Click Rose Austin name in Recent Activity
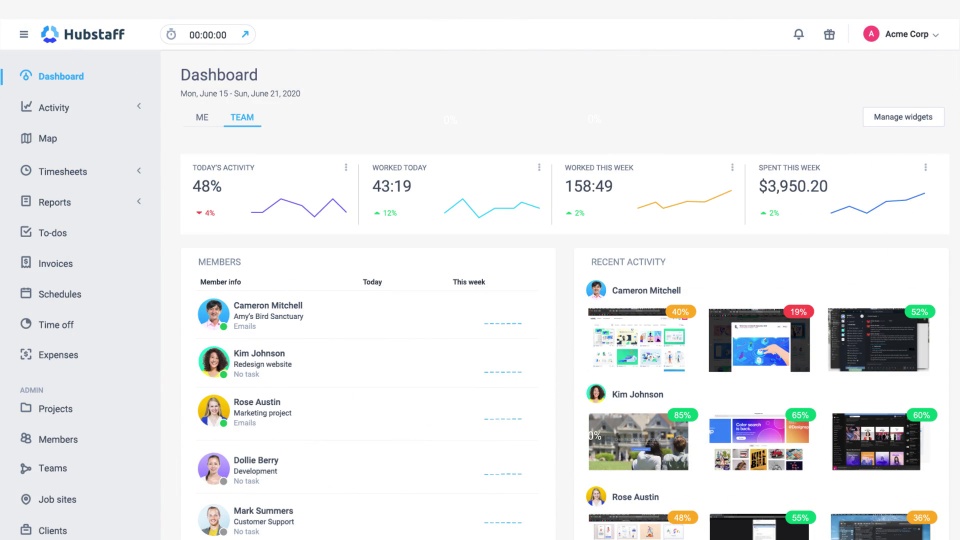This screenshot has width=960, height=540. [x=636, y=497]
